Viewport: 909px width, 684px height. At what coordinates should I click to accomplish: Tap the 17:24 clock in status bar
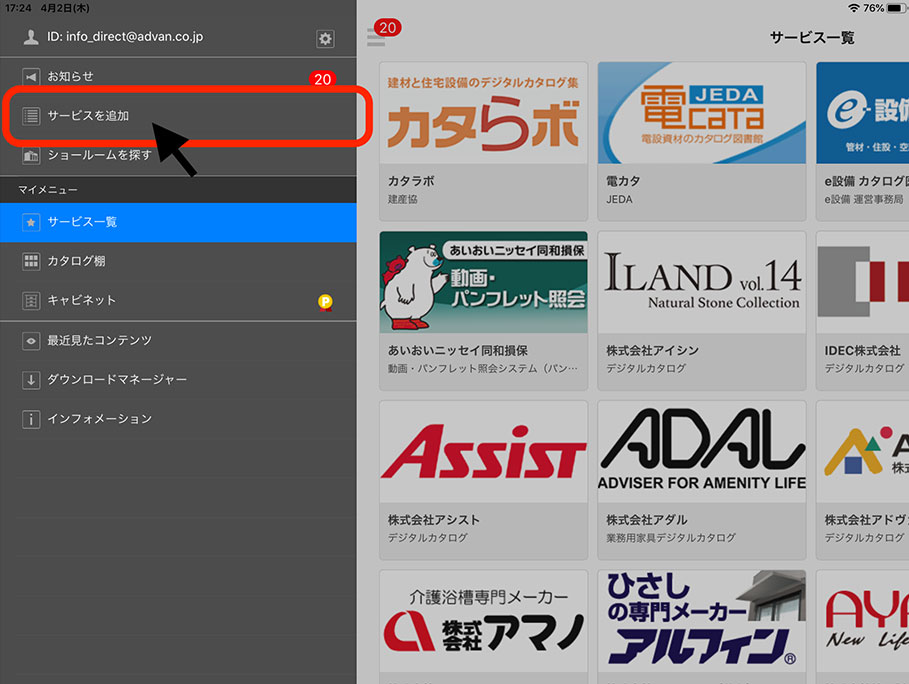(18, 8)
